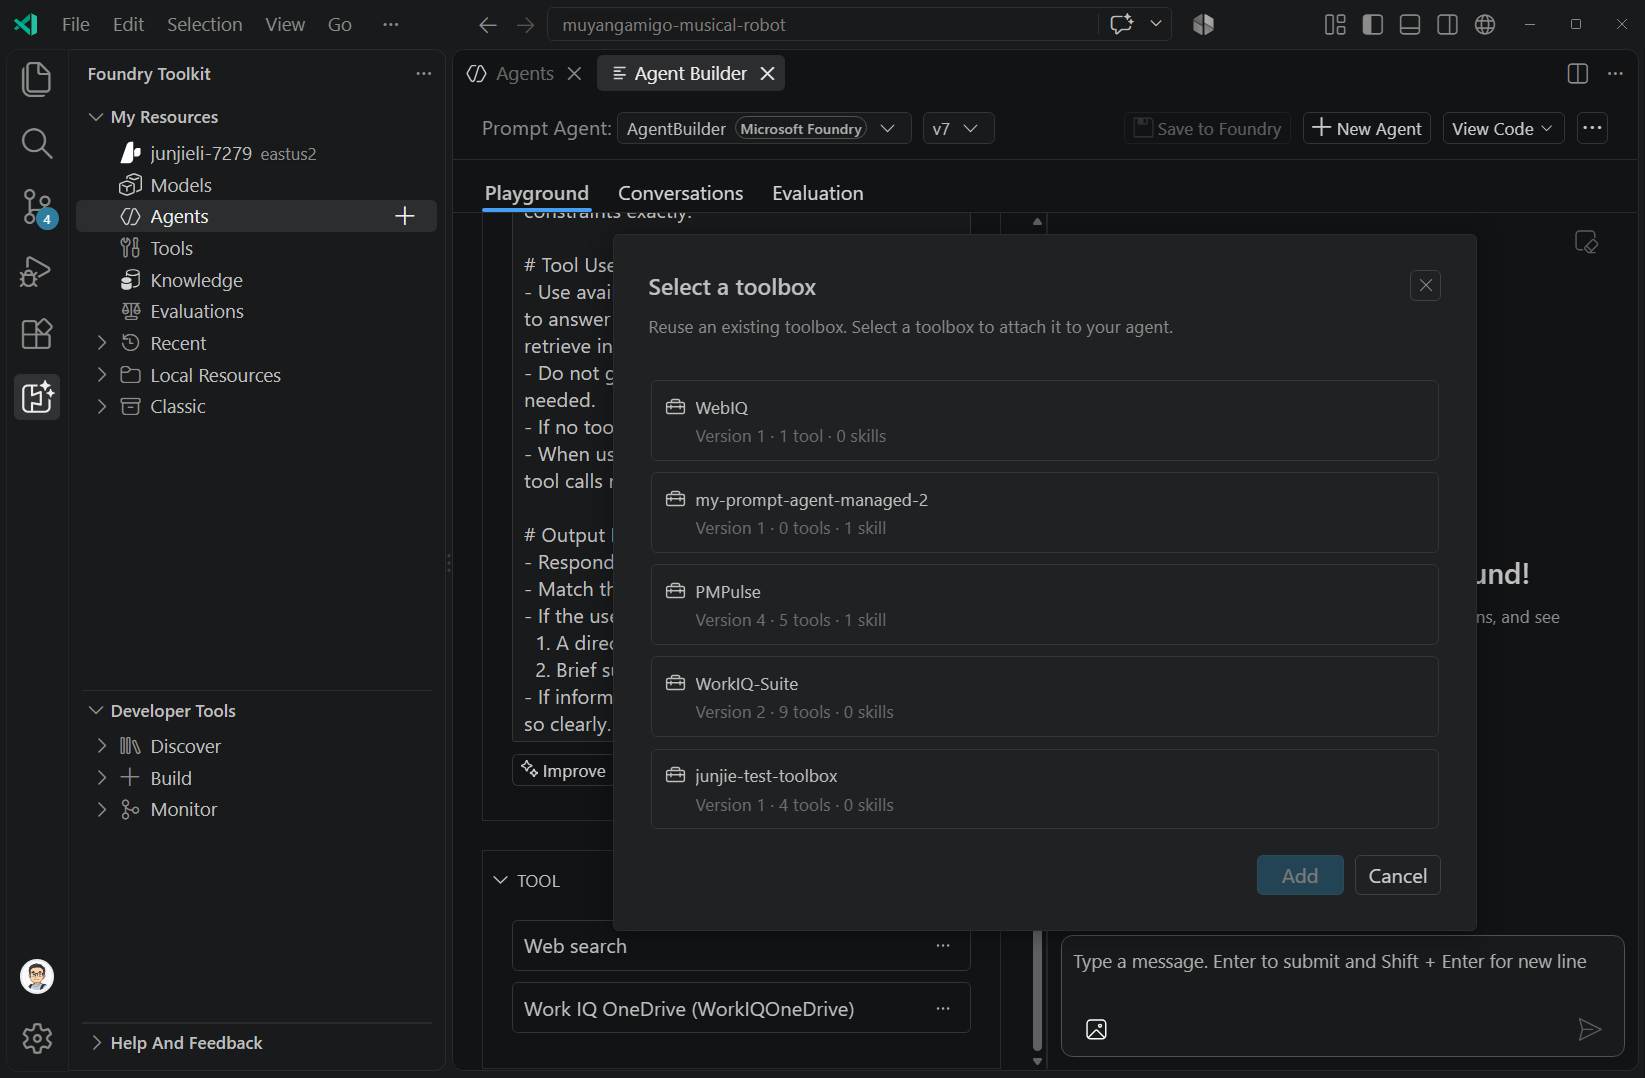This screenshot has height=1078, width=1645.
Task: Close the Select a toolbox dialog
Action: tap(1425, 286)
